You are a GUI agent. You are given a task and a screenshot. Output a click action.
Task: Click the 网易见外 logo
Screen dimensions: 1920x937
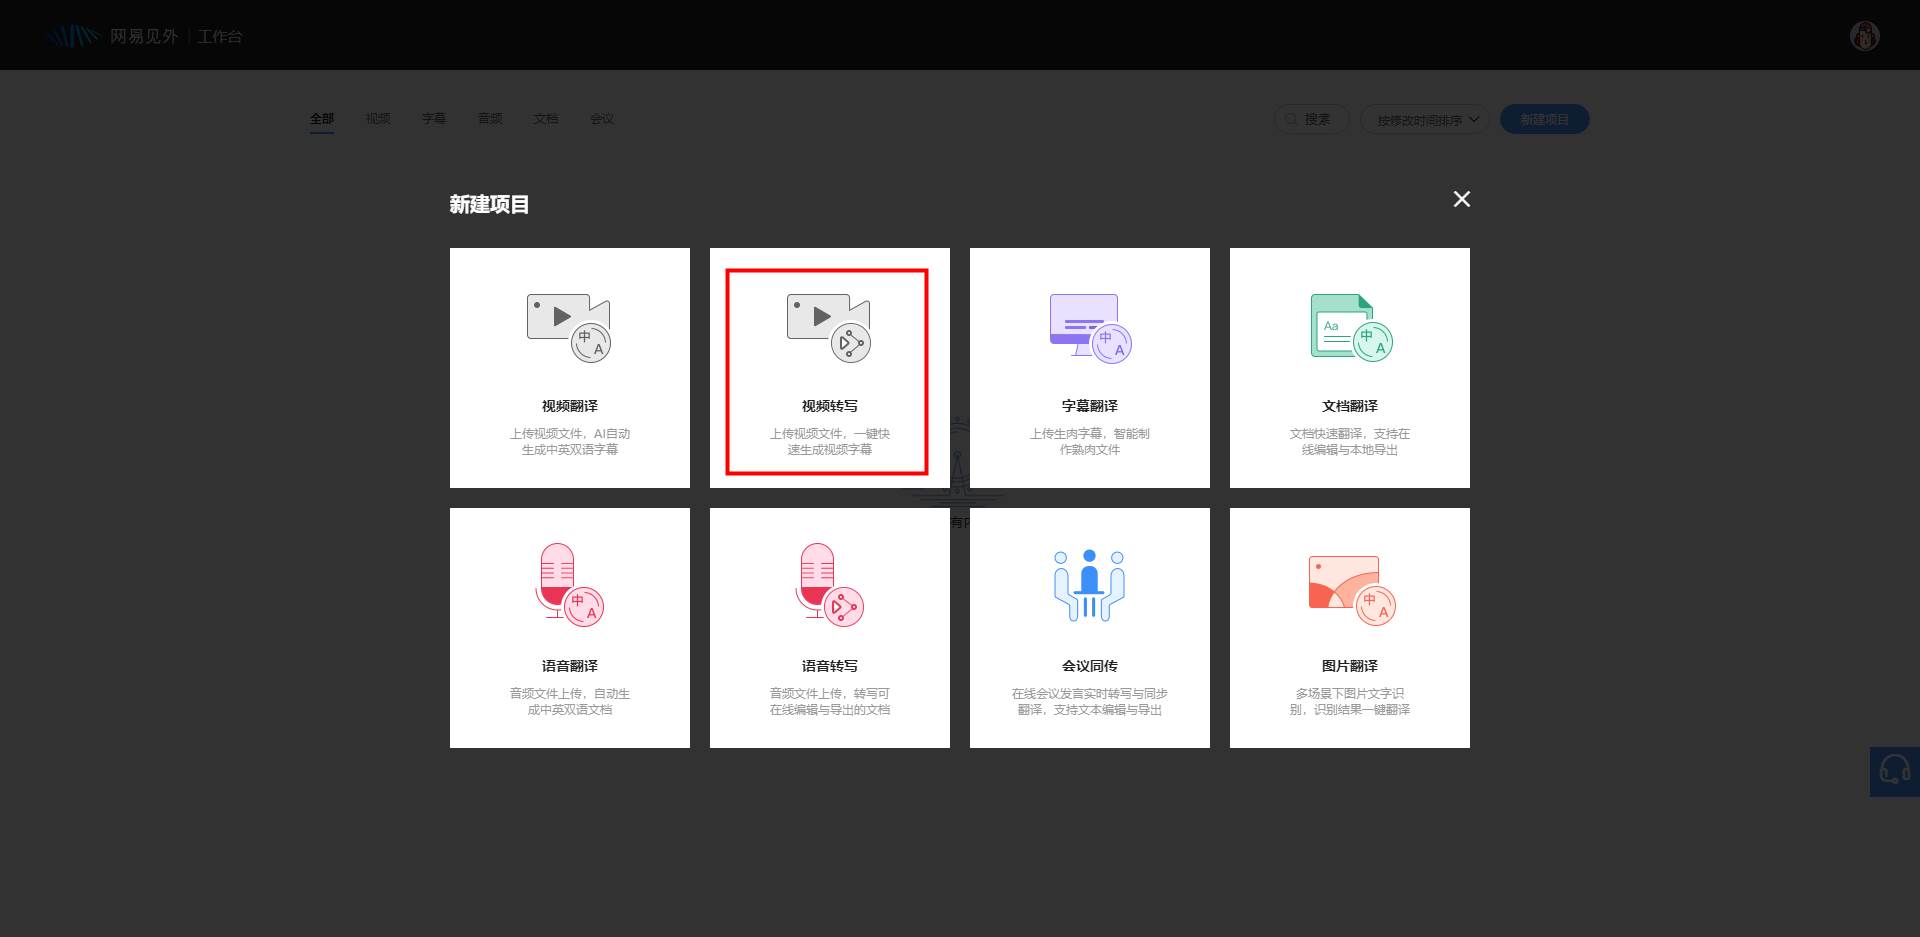[111, 36]
